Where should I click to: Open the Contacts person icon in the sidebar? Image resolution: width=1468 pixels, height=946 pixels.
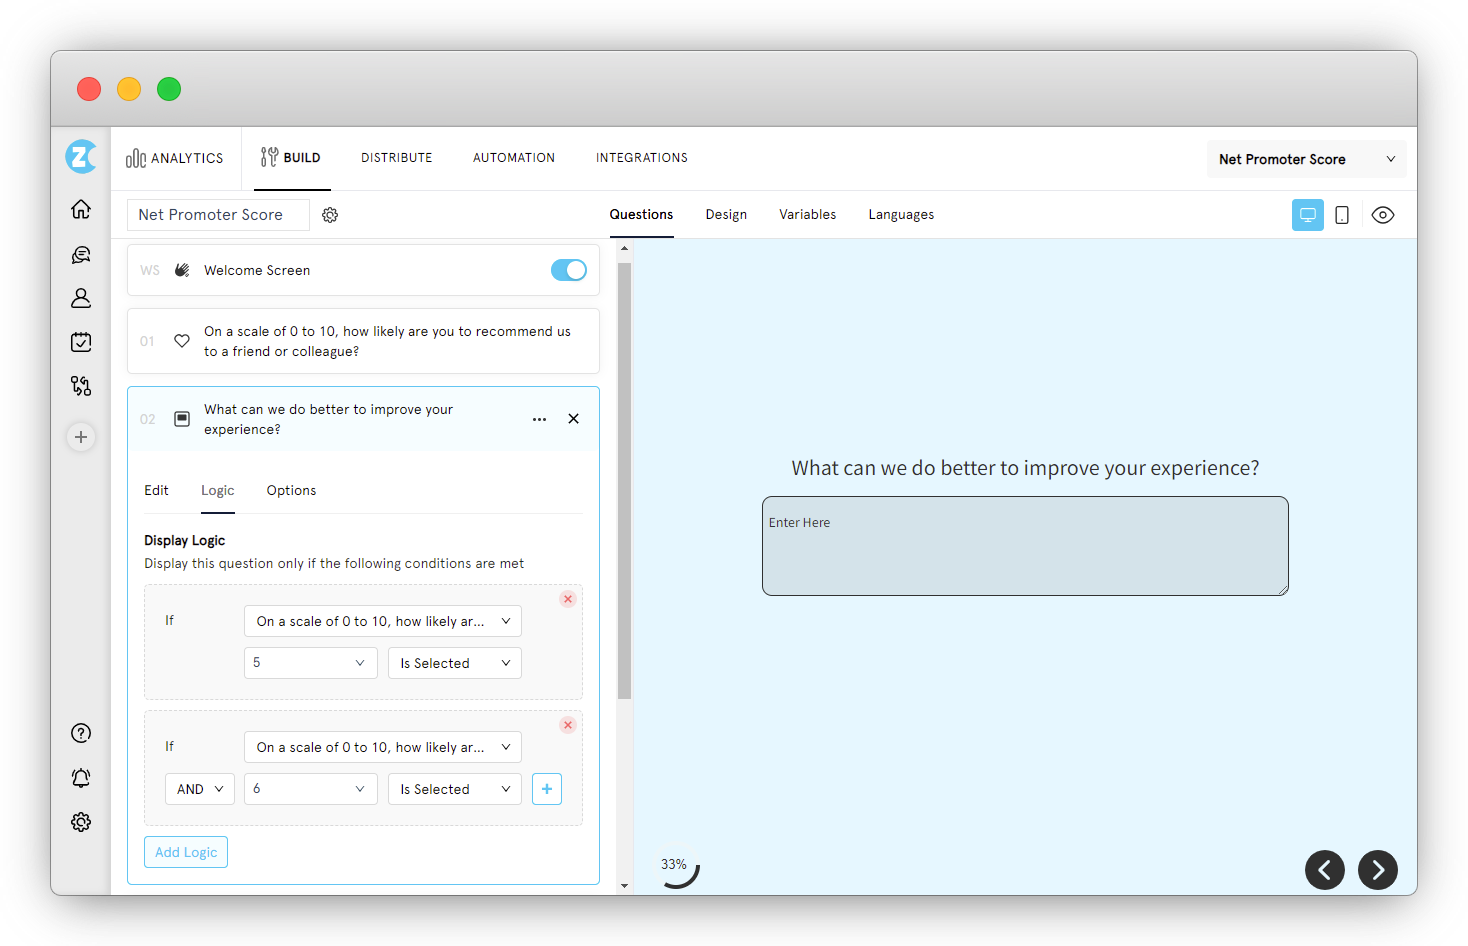80,298
